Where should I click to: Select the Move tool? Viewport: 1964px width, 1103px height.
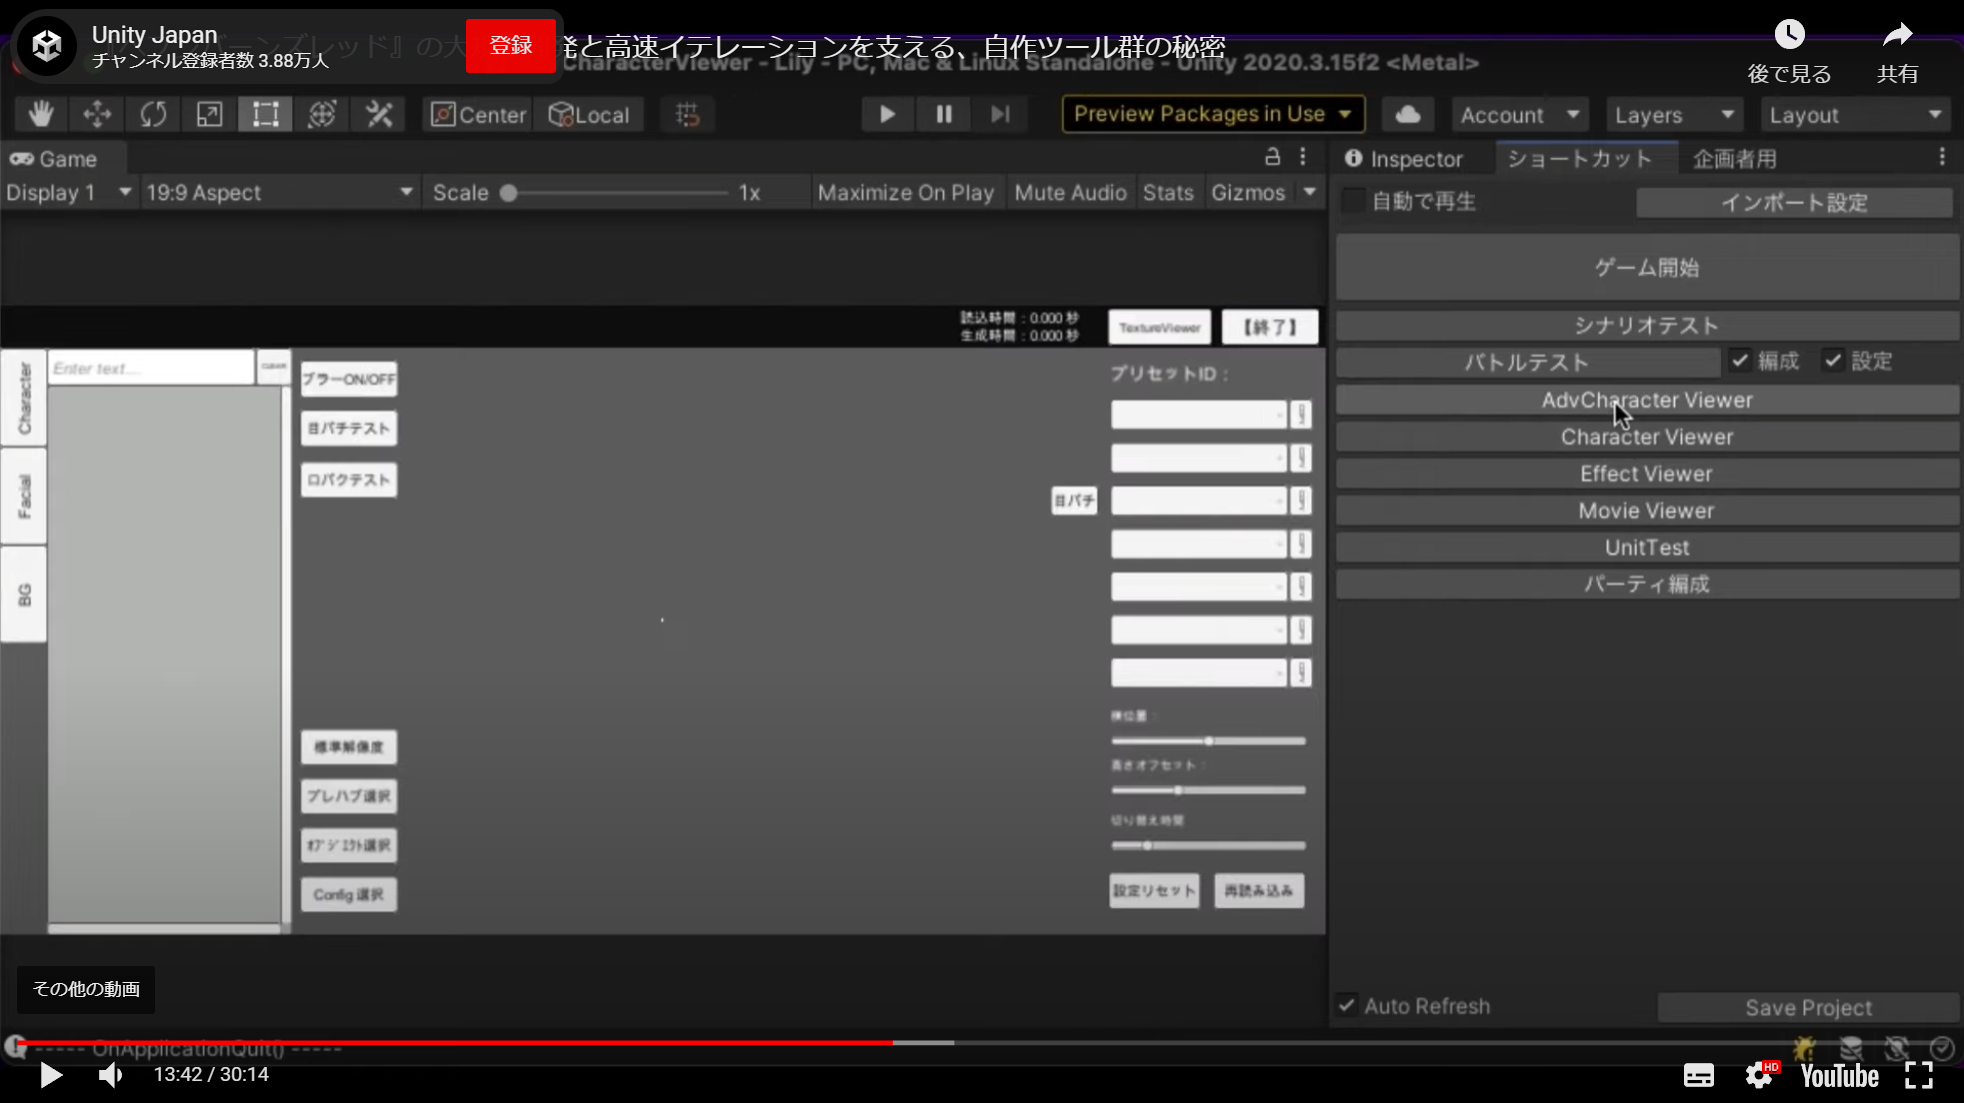97,114
